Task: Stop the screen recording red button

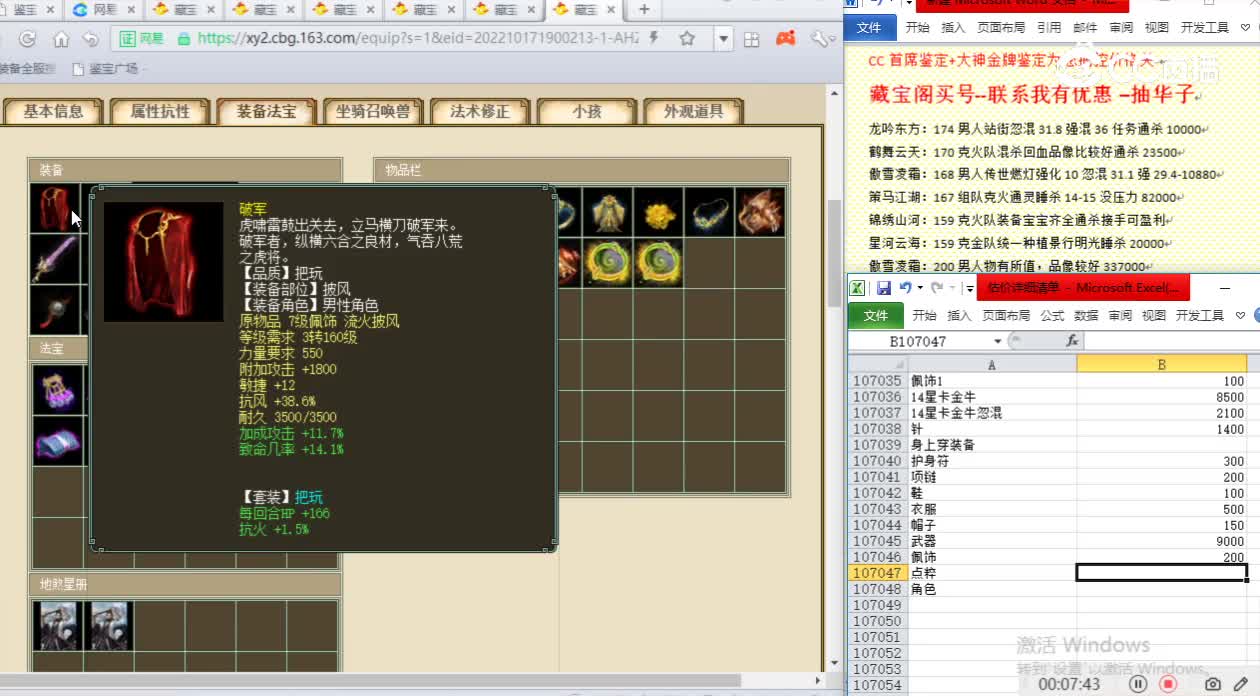Action: (x=1168, y=684)
